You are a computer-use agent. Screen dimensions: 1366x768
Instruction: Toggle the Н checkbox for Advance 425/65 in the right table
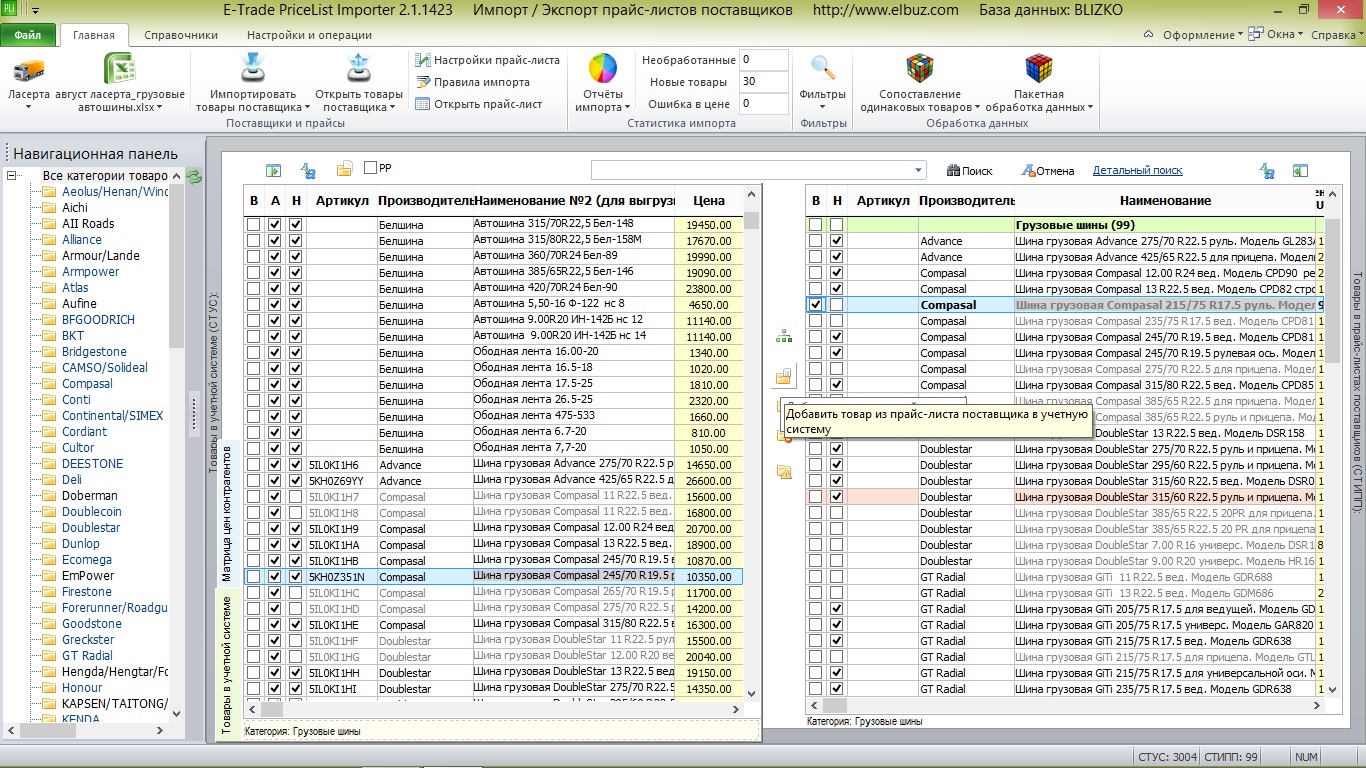[x=836, y=257]
